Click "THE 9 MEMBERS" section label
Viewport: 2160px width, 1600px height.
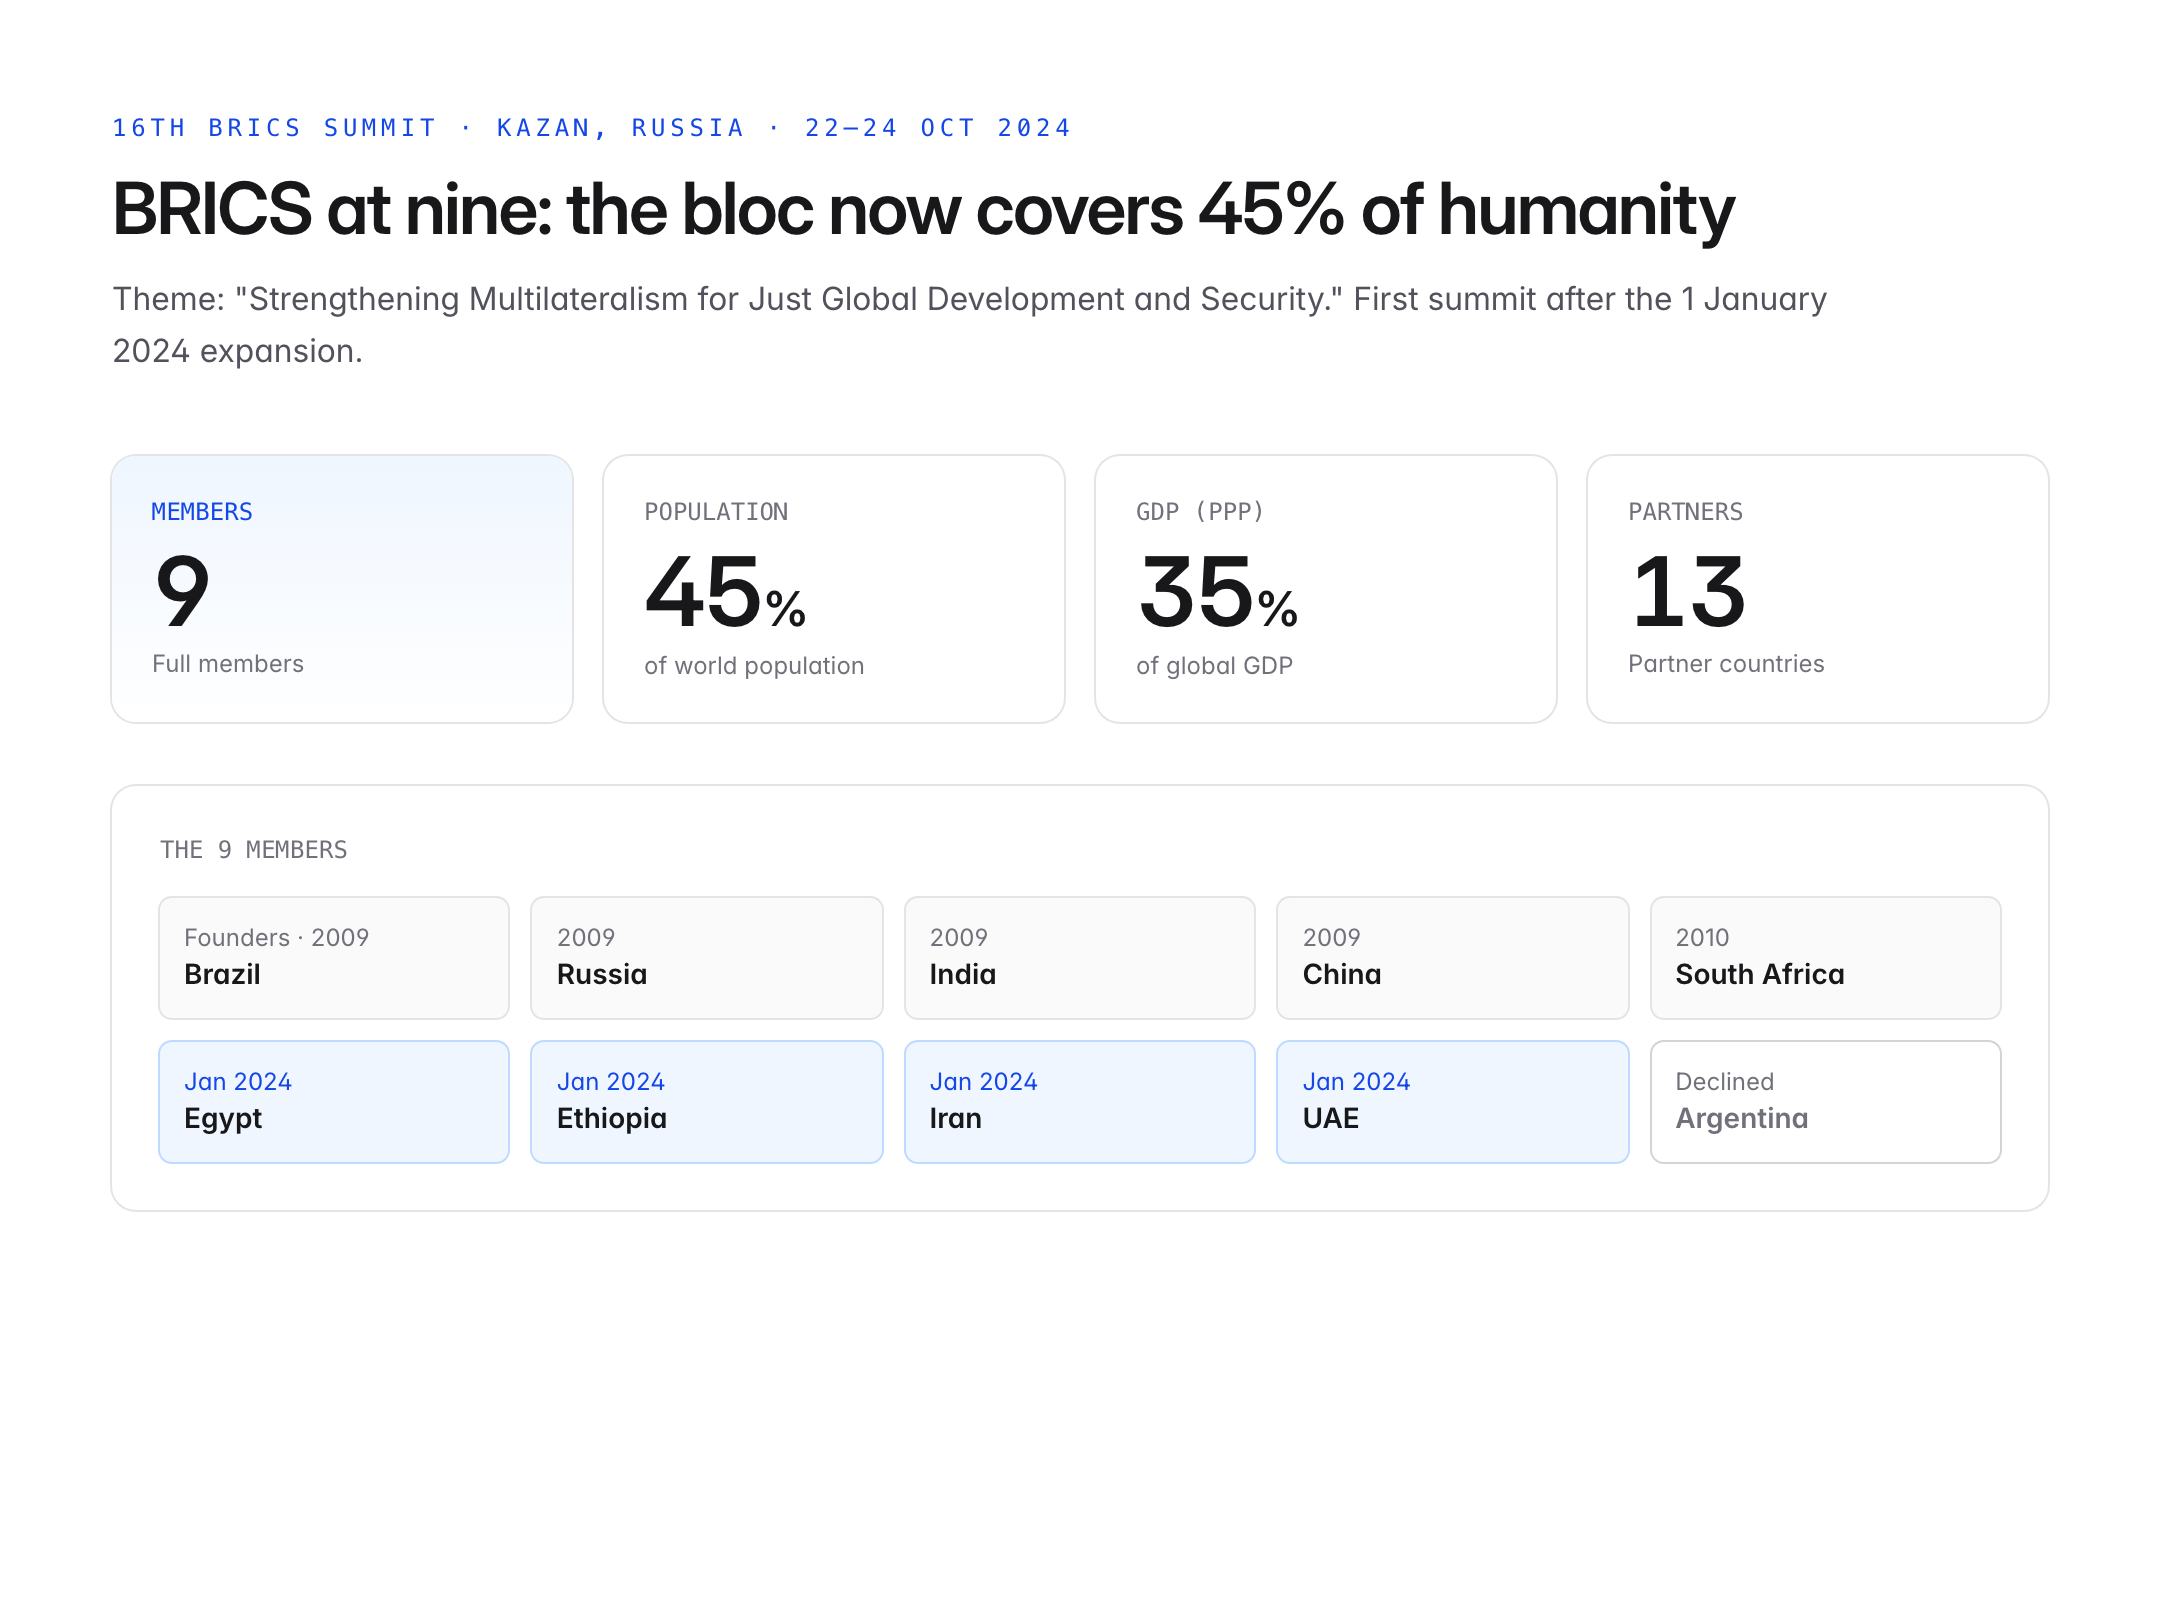tap(254, 850)
